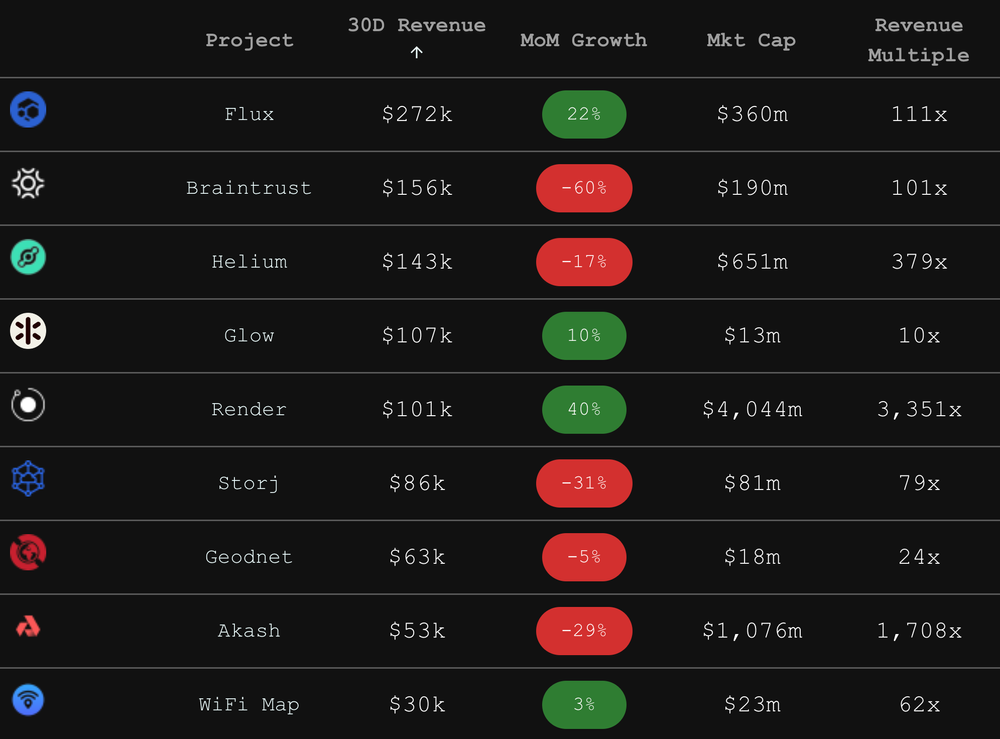Open the Geodnet project name

pos(249,557)
